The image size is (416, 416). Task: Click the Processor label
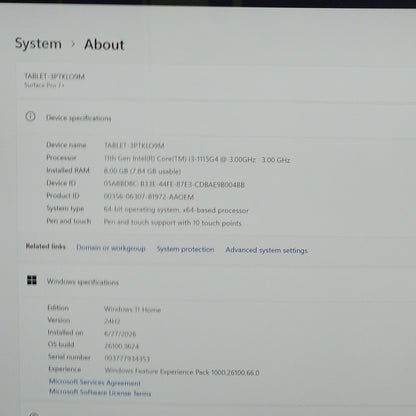(61, 157)
